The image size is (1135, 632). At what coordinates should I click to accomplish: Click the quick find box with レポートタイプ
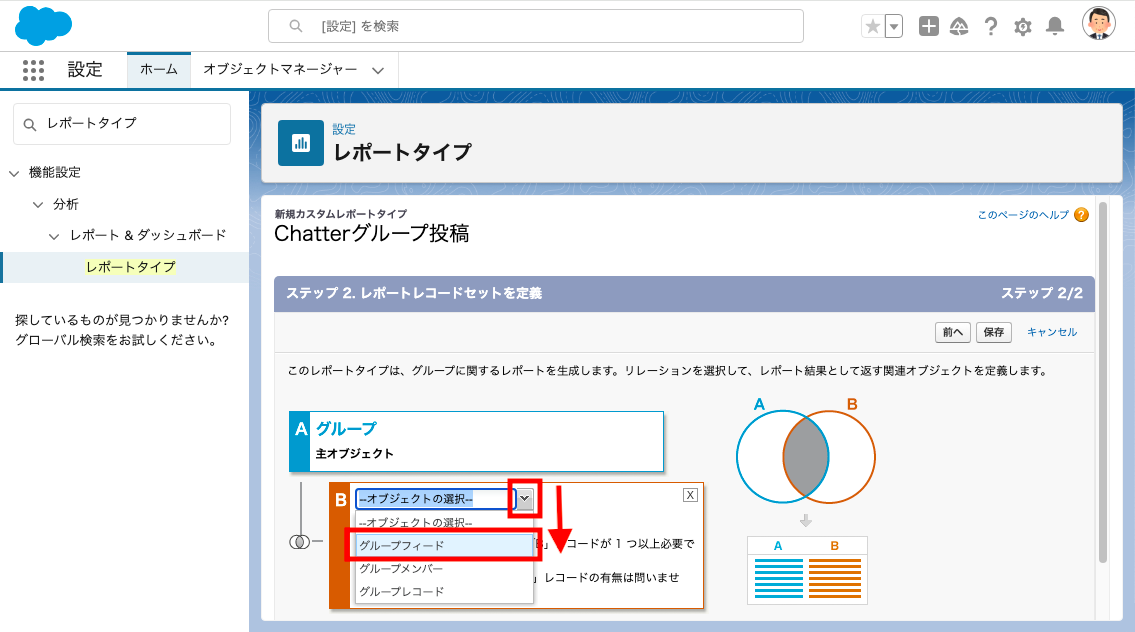coord(122,124)
